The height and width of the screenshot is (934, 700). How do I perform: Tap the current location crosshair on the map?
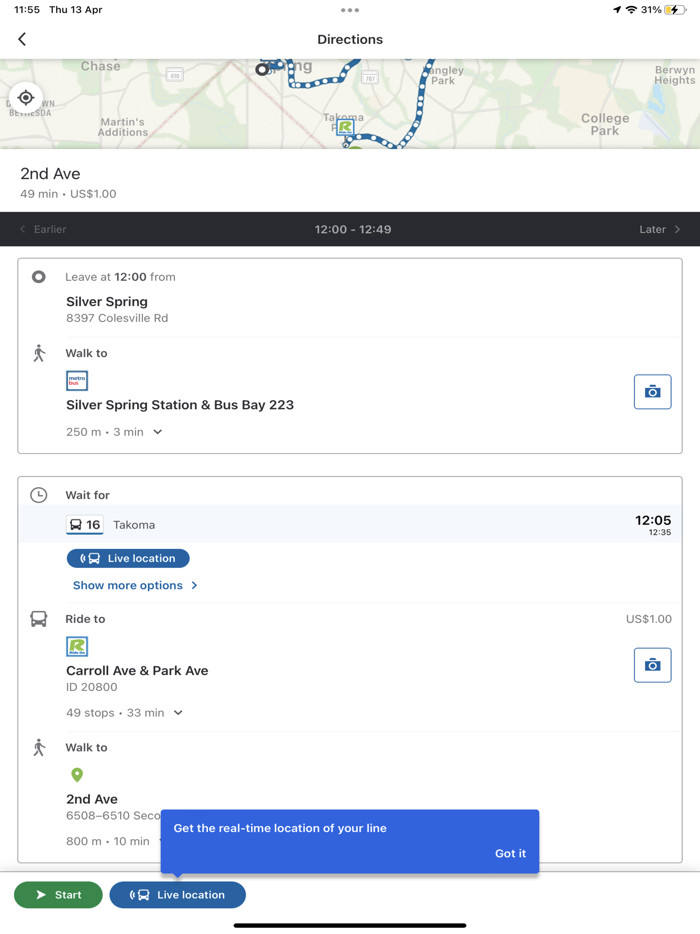(25, 97)
